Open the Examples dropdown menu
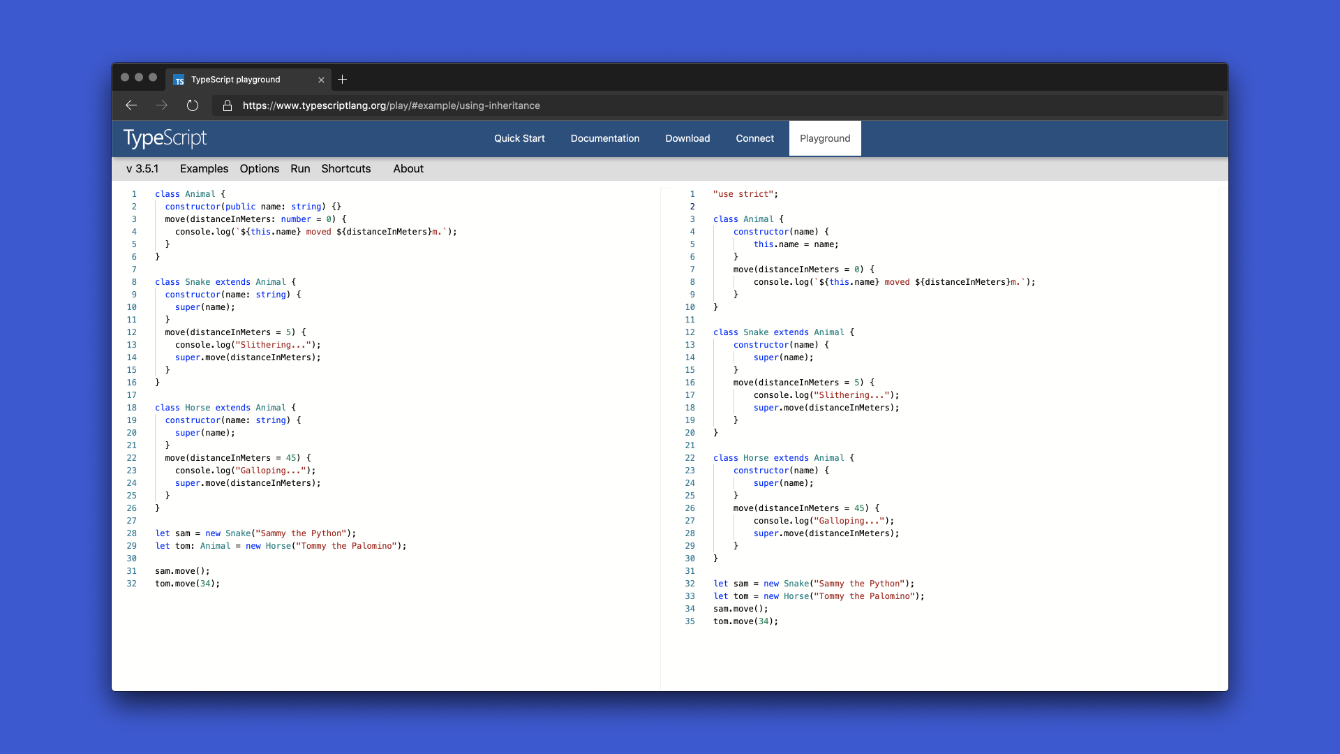1340x754 pixels. 204,169
